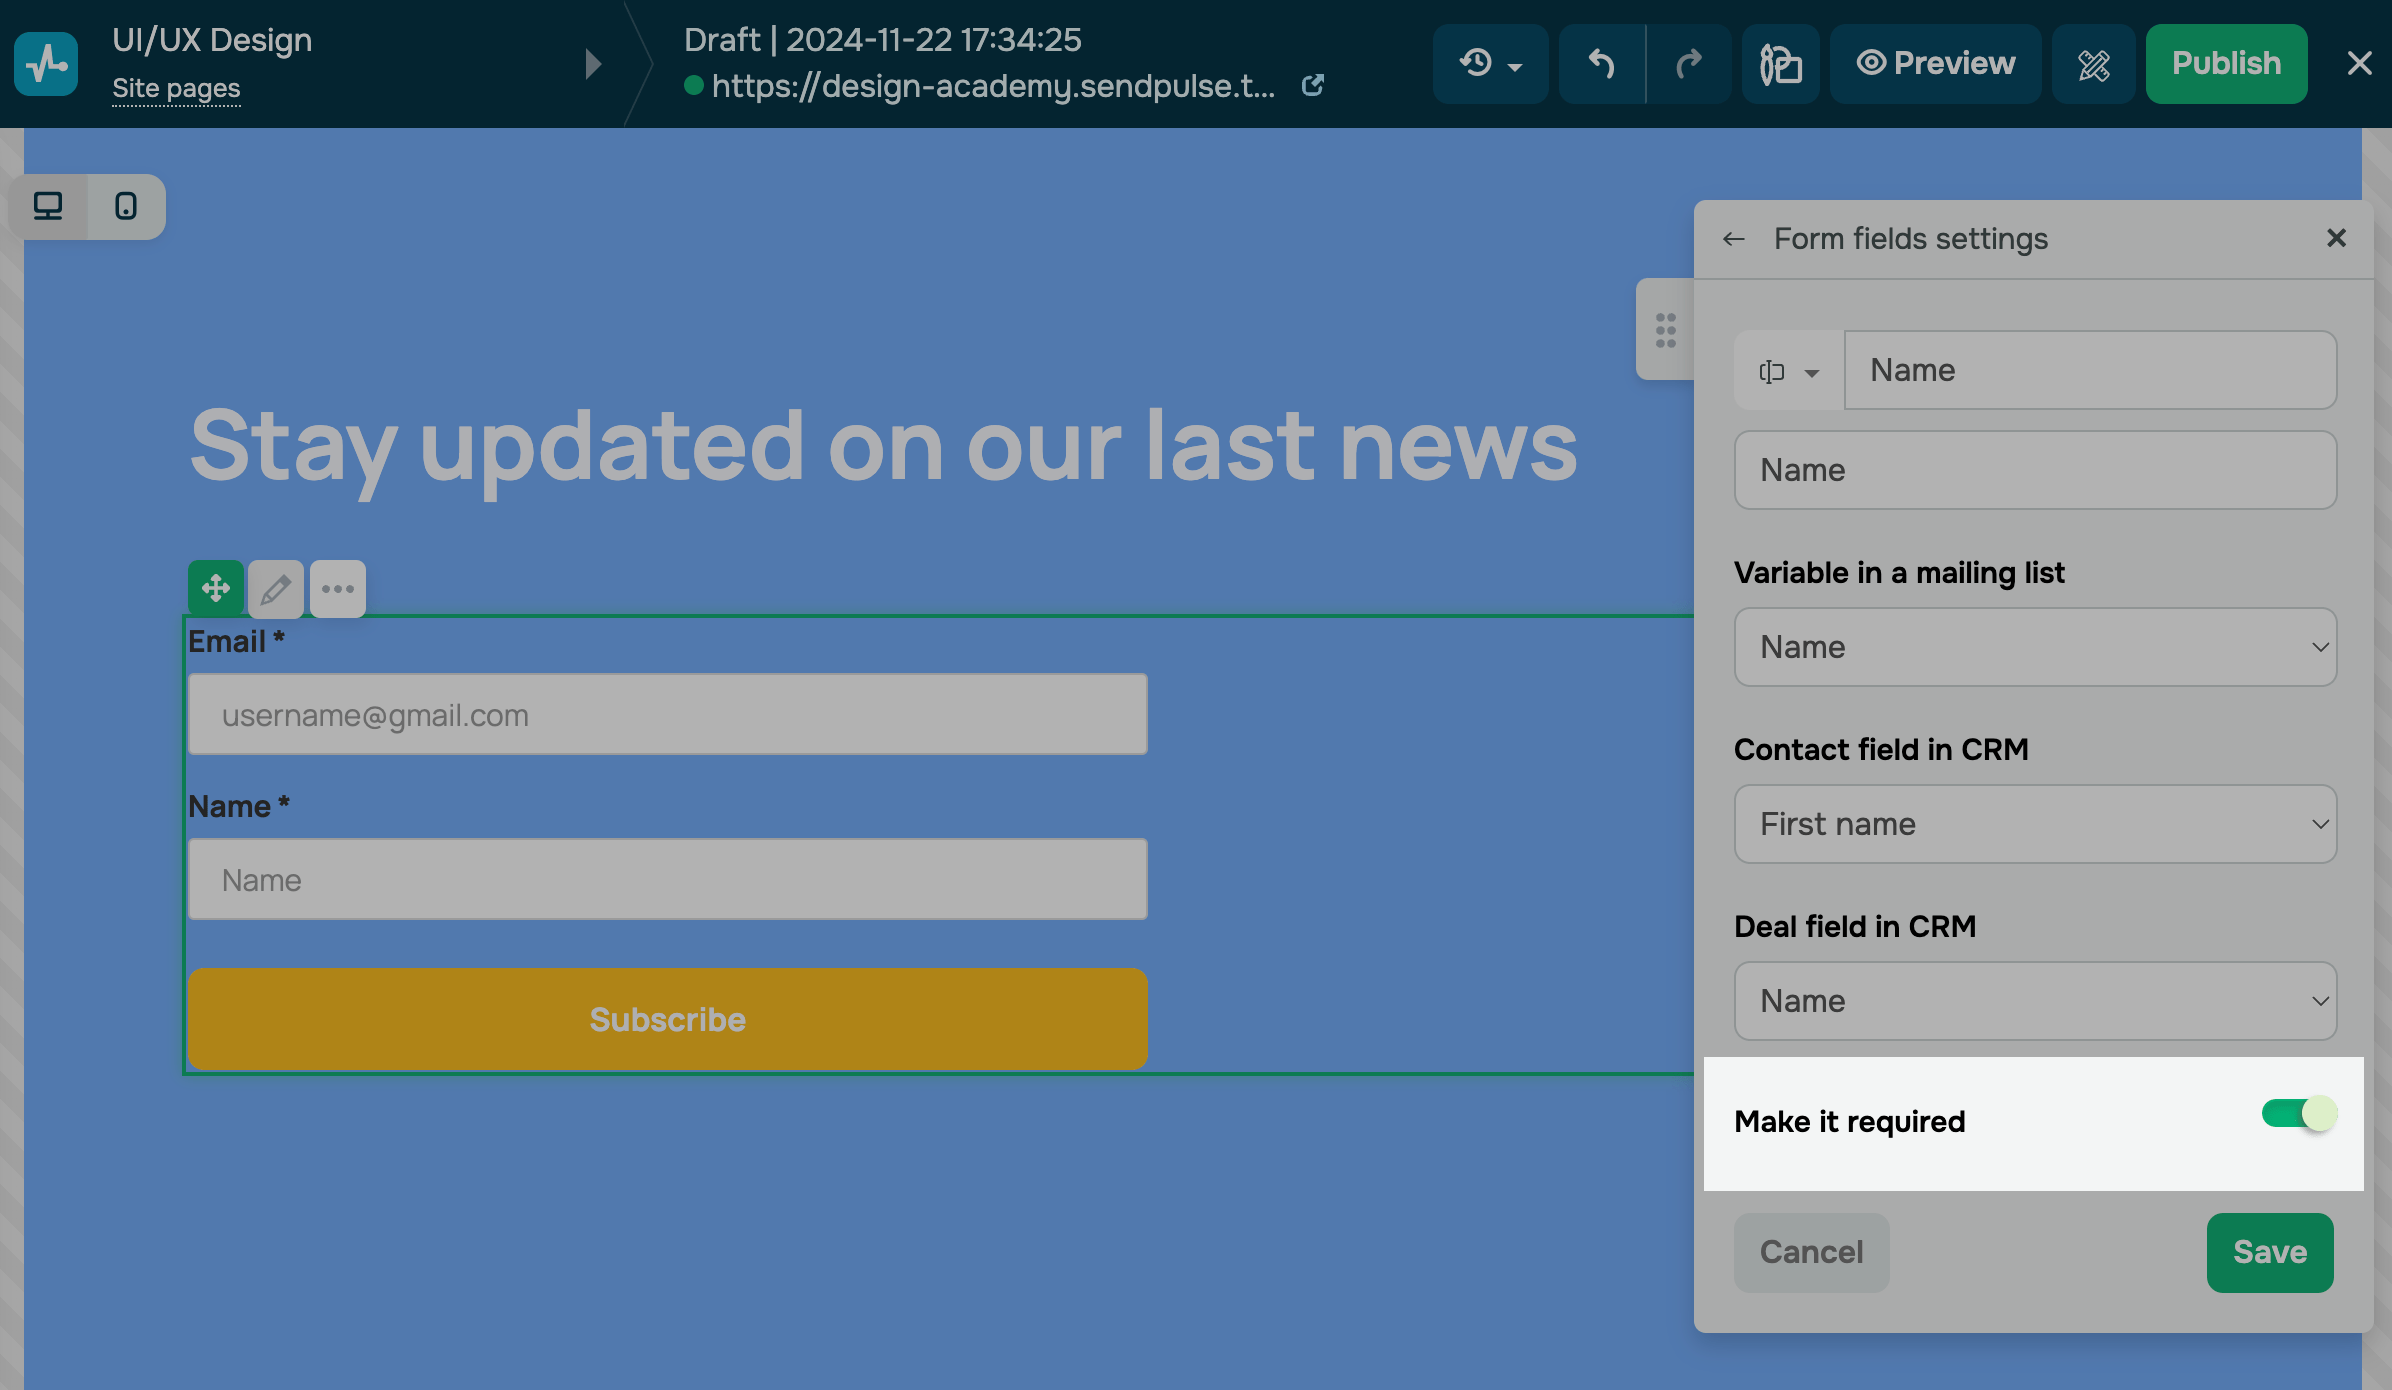This screenshot has width=2392, height=1390.
Task: Expand the Contact field in CRM dropdown
Action: pos(2035,824)
